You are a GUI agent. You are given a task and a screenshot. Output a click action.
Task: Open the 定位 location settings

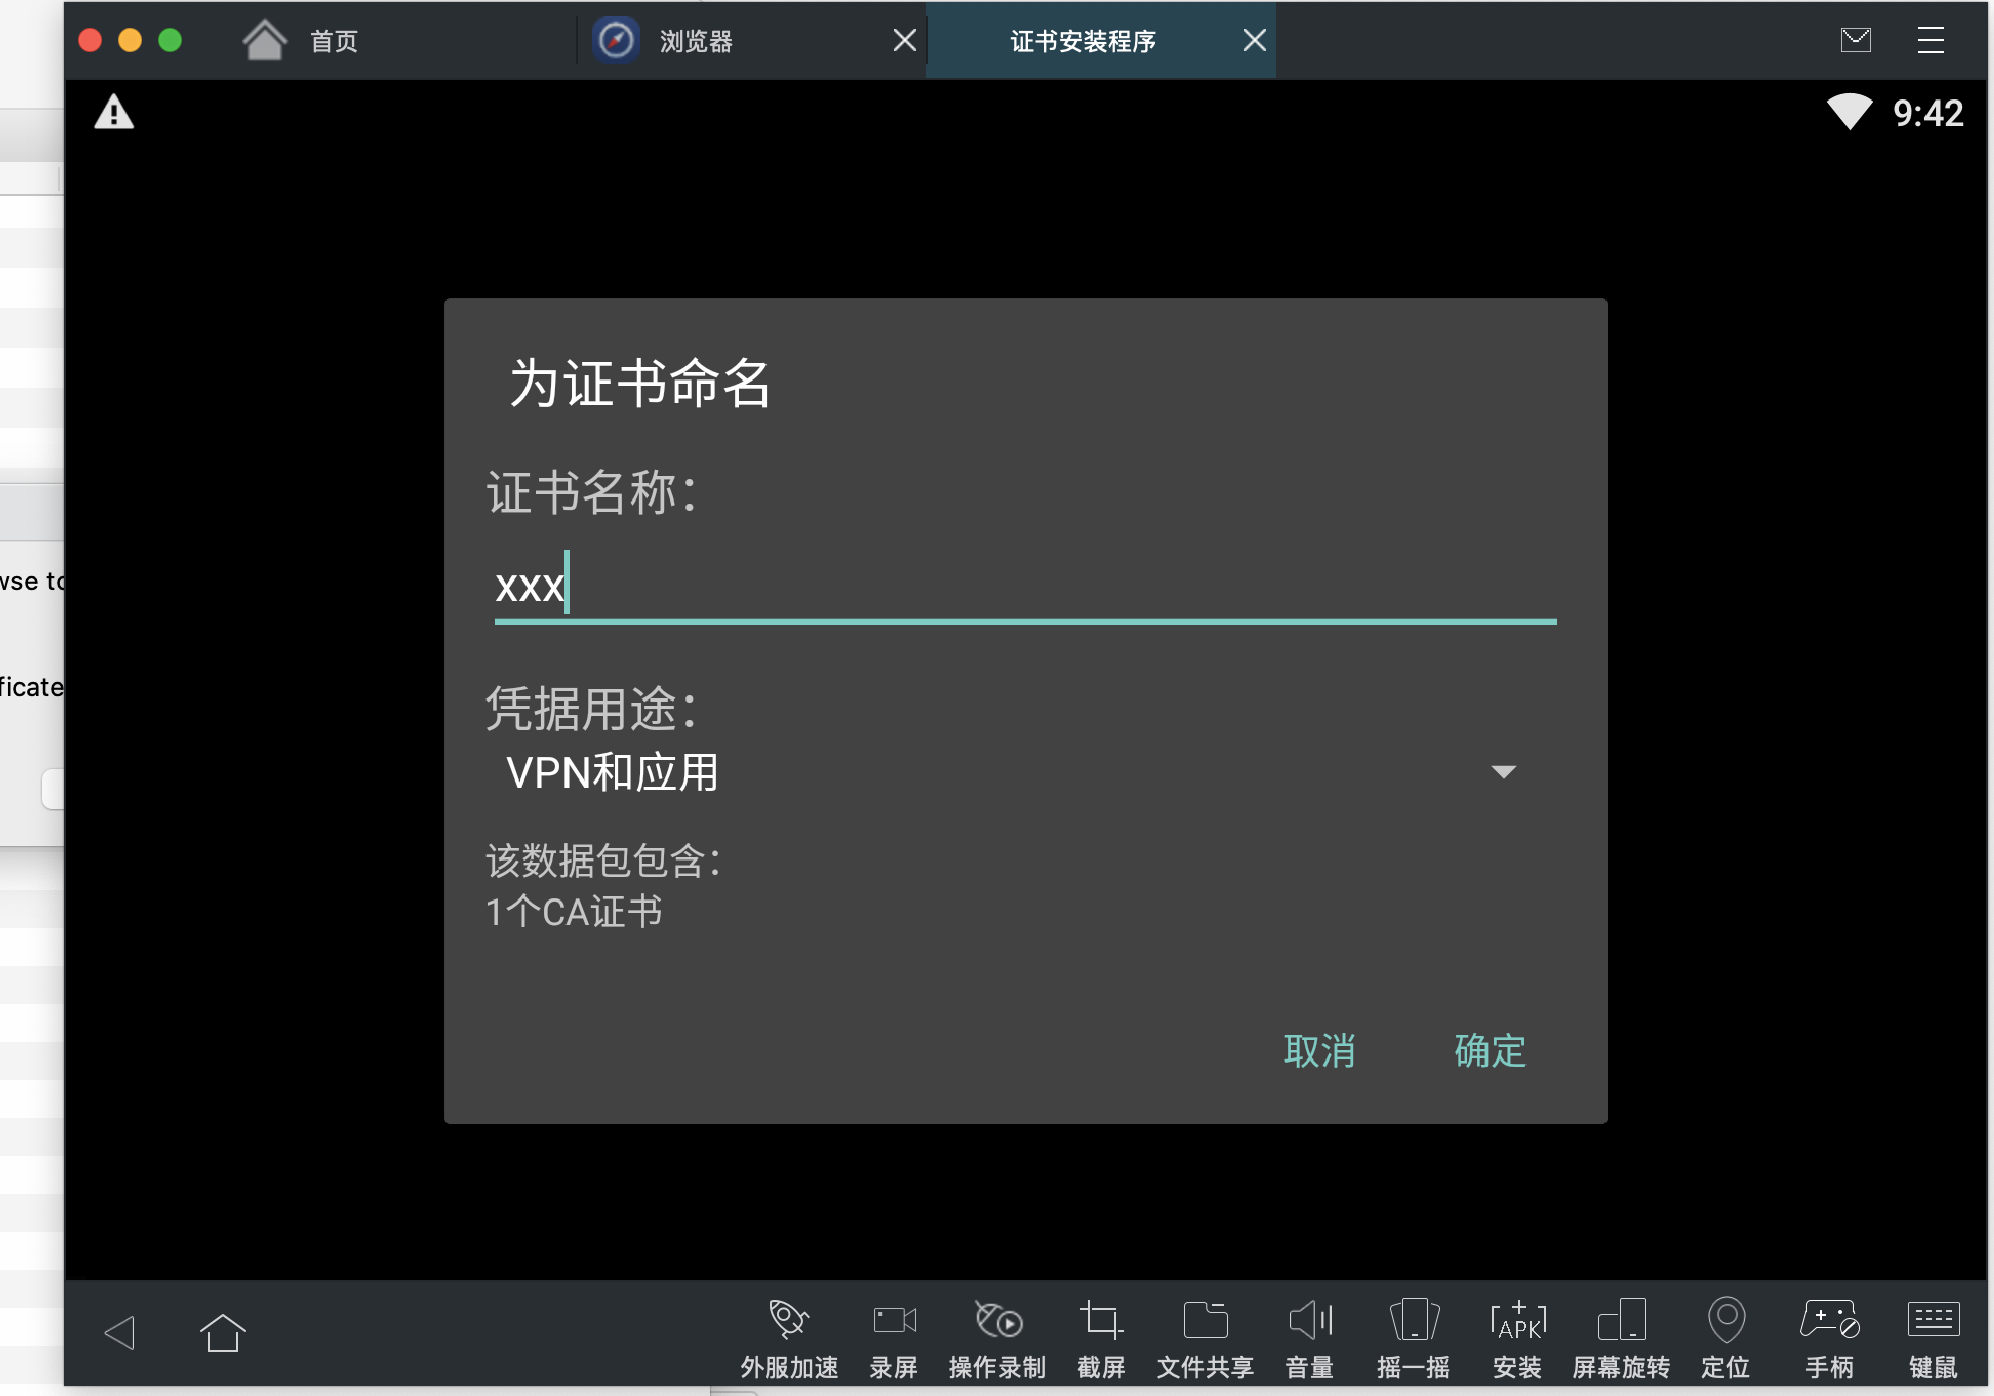click(x=1726, y=1320)
